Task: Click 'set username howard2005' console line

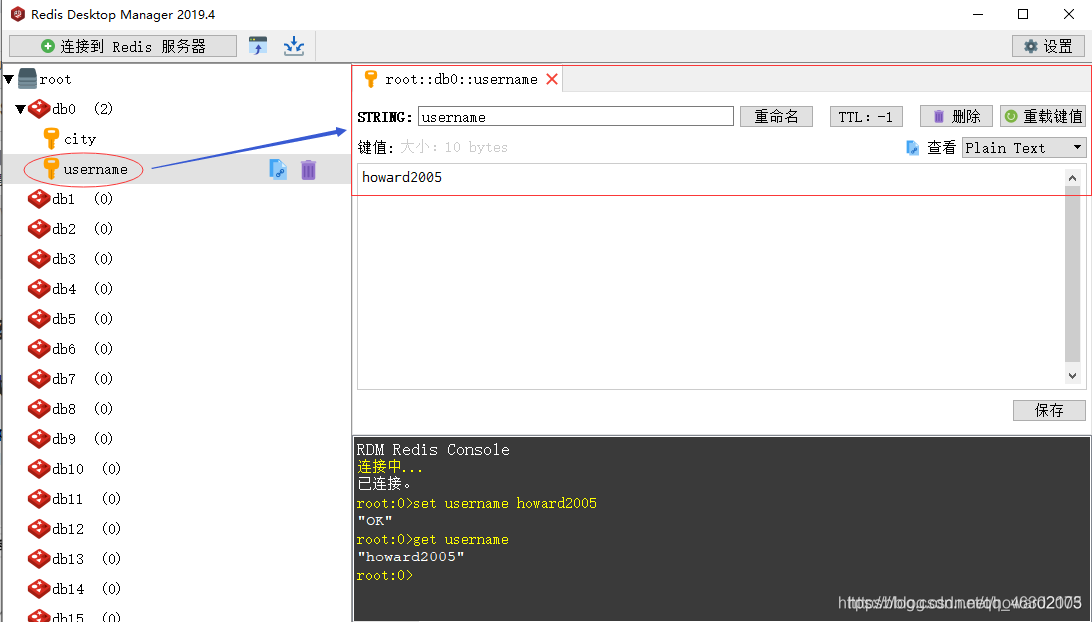Action: coord(476,503)
